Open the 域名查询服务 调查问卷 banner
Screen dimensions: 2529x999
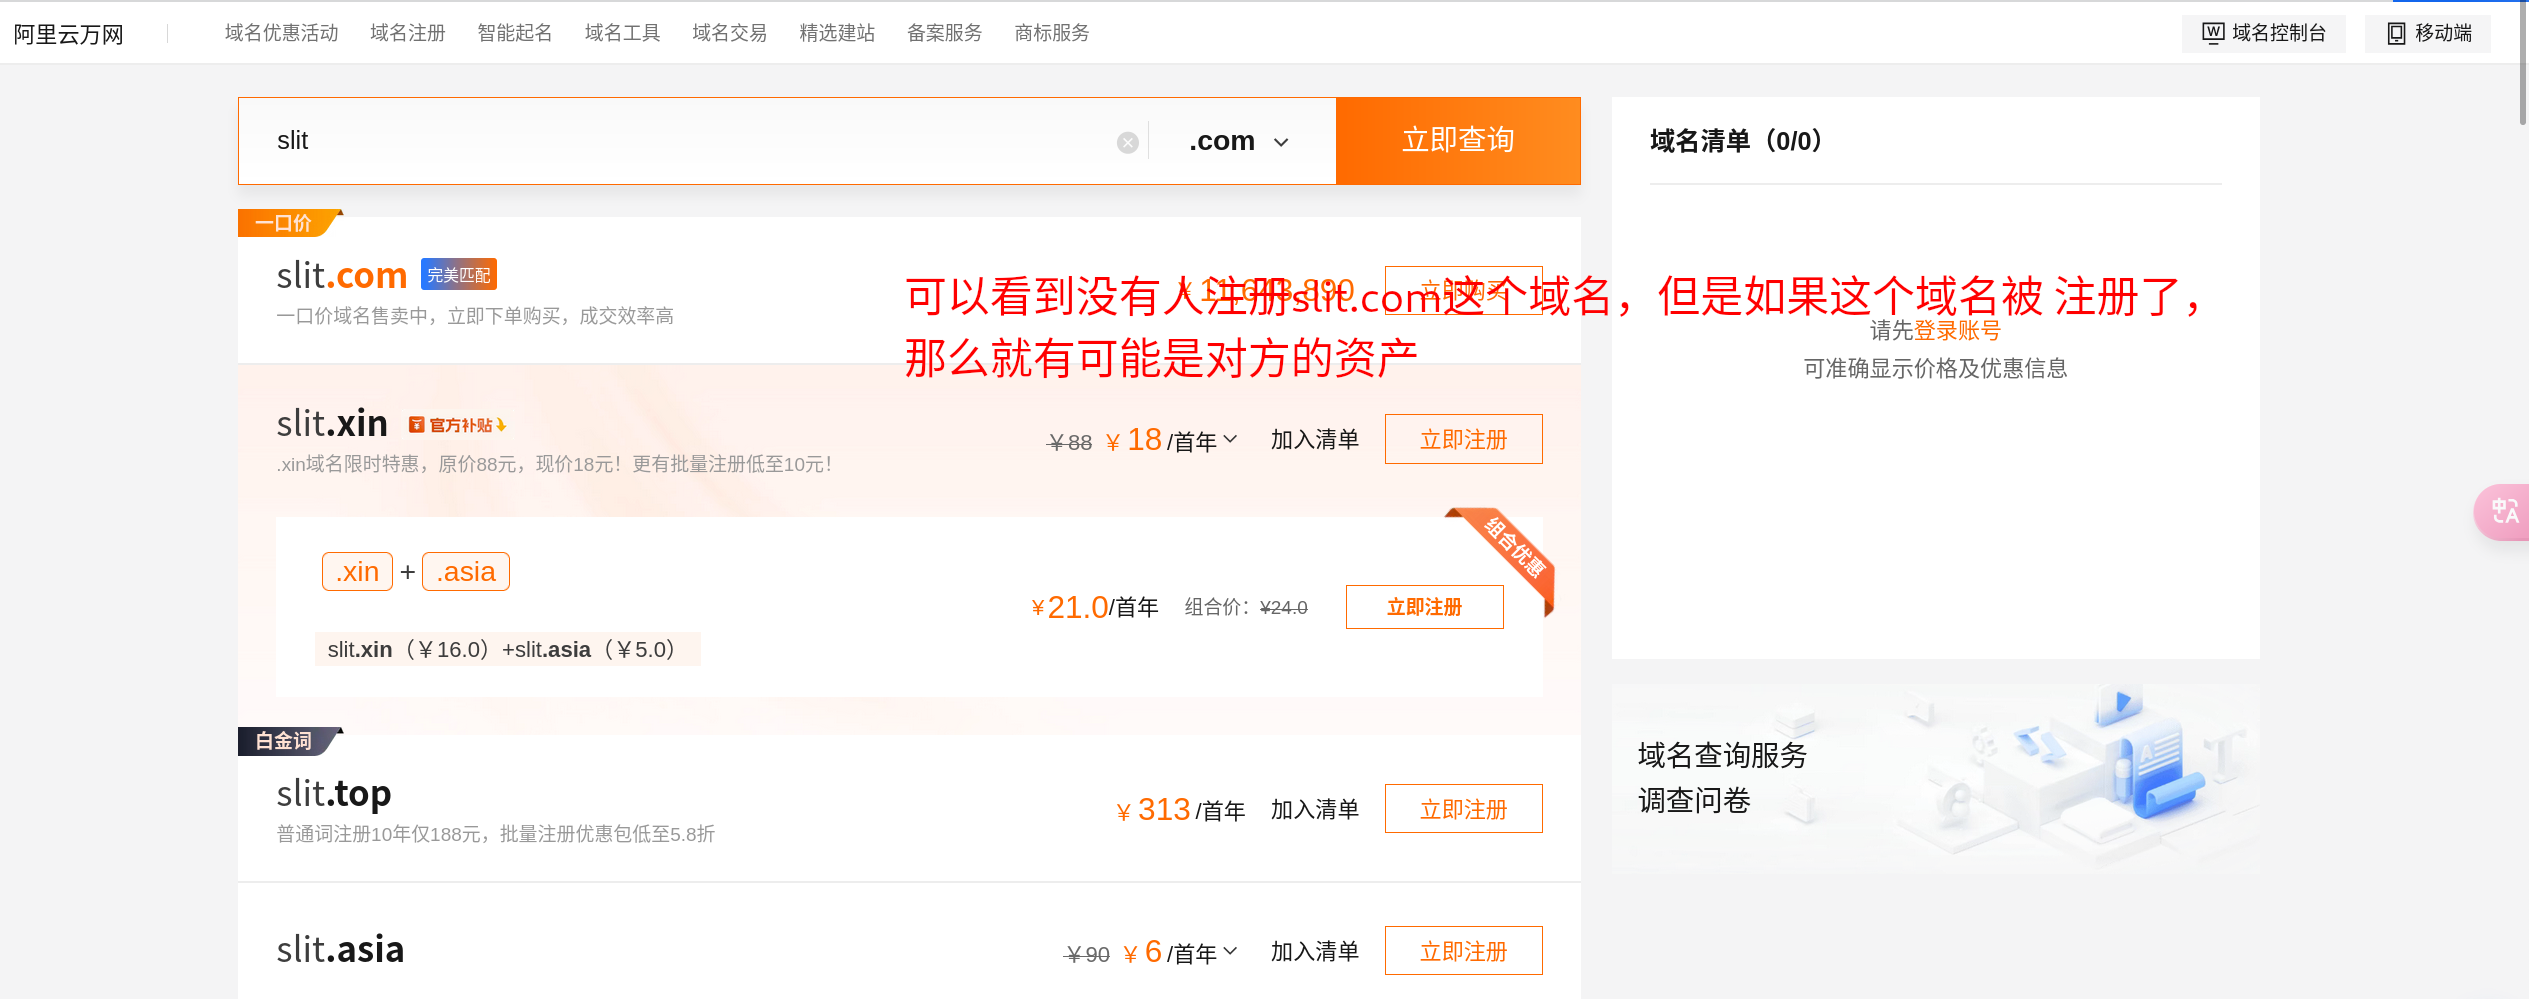coord(1935,779)
